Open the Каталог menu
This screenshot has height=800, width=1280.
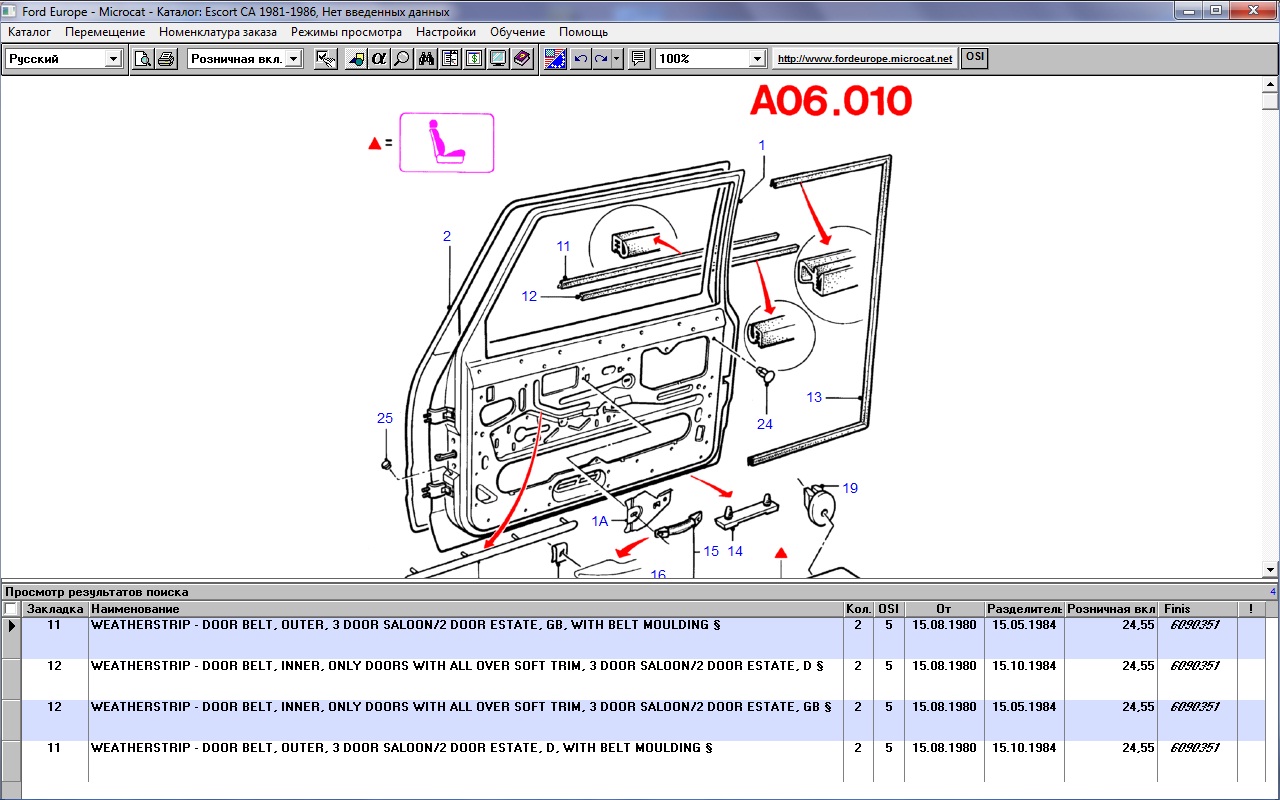(29, 32)
